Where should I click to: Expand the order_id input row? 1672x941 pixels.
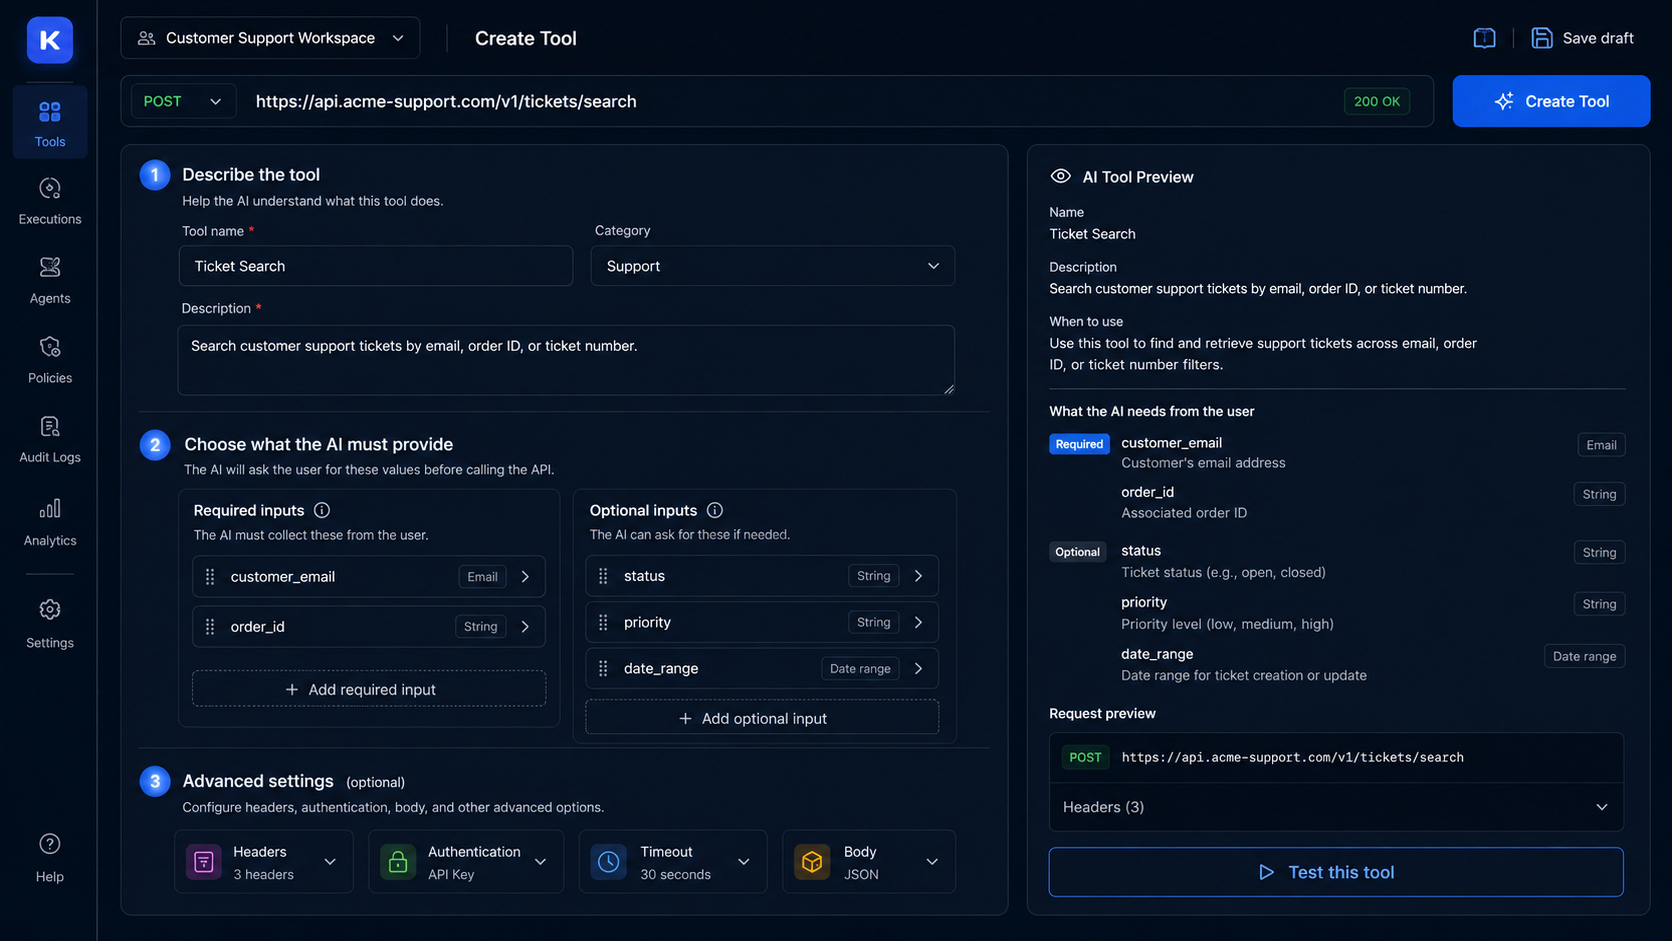click(525, 627)
